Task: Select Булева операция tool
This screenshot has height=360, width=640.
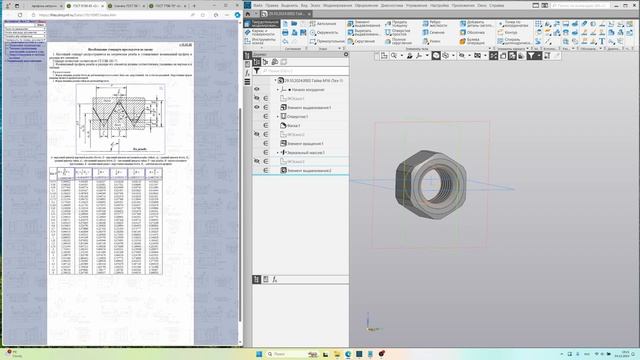Action: pos(472,41)
